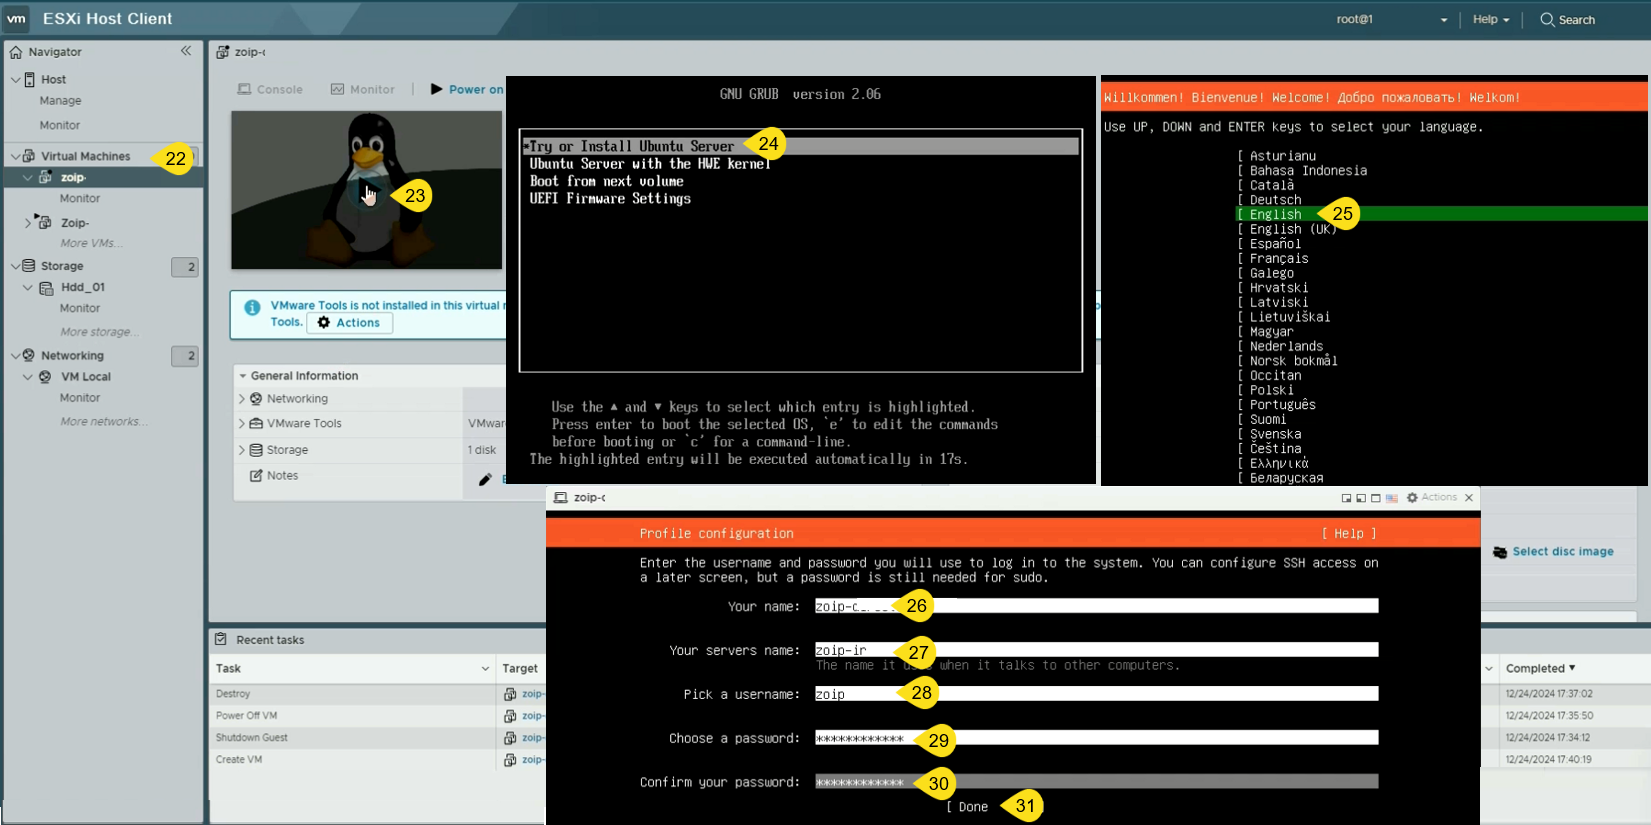Image resolution: width=1651 pixels, height=825 pixels.
Task: Click the Search magnifier icon in header
Action: [1547, 19]
